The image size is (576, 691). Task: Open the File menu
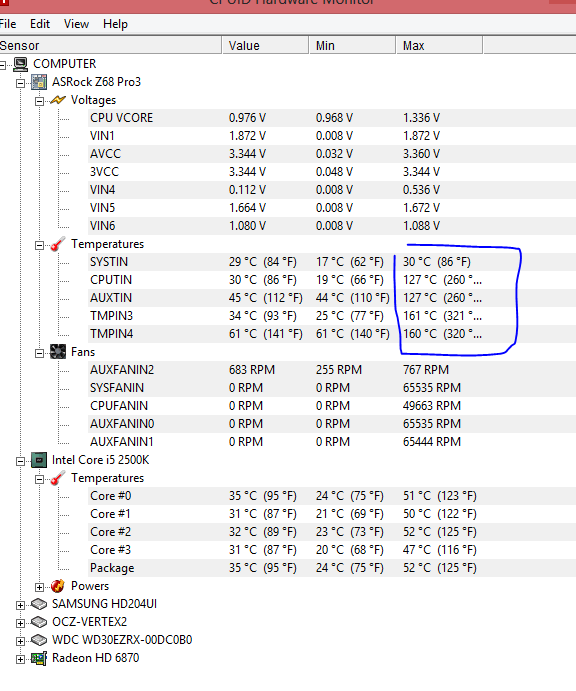[8, 24]
